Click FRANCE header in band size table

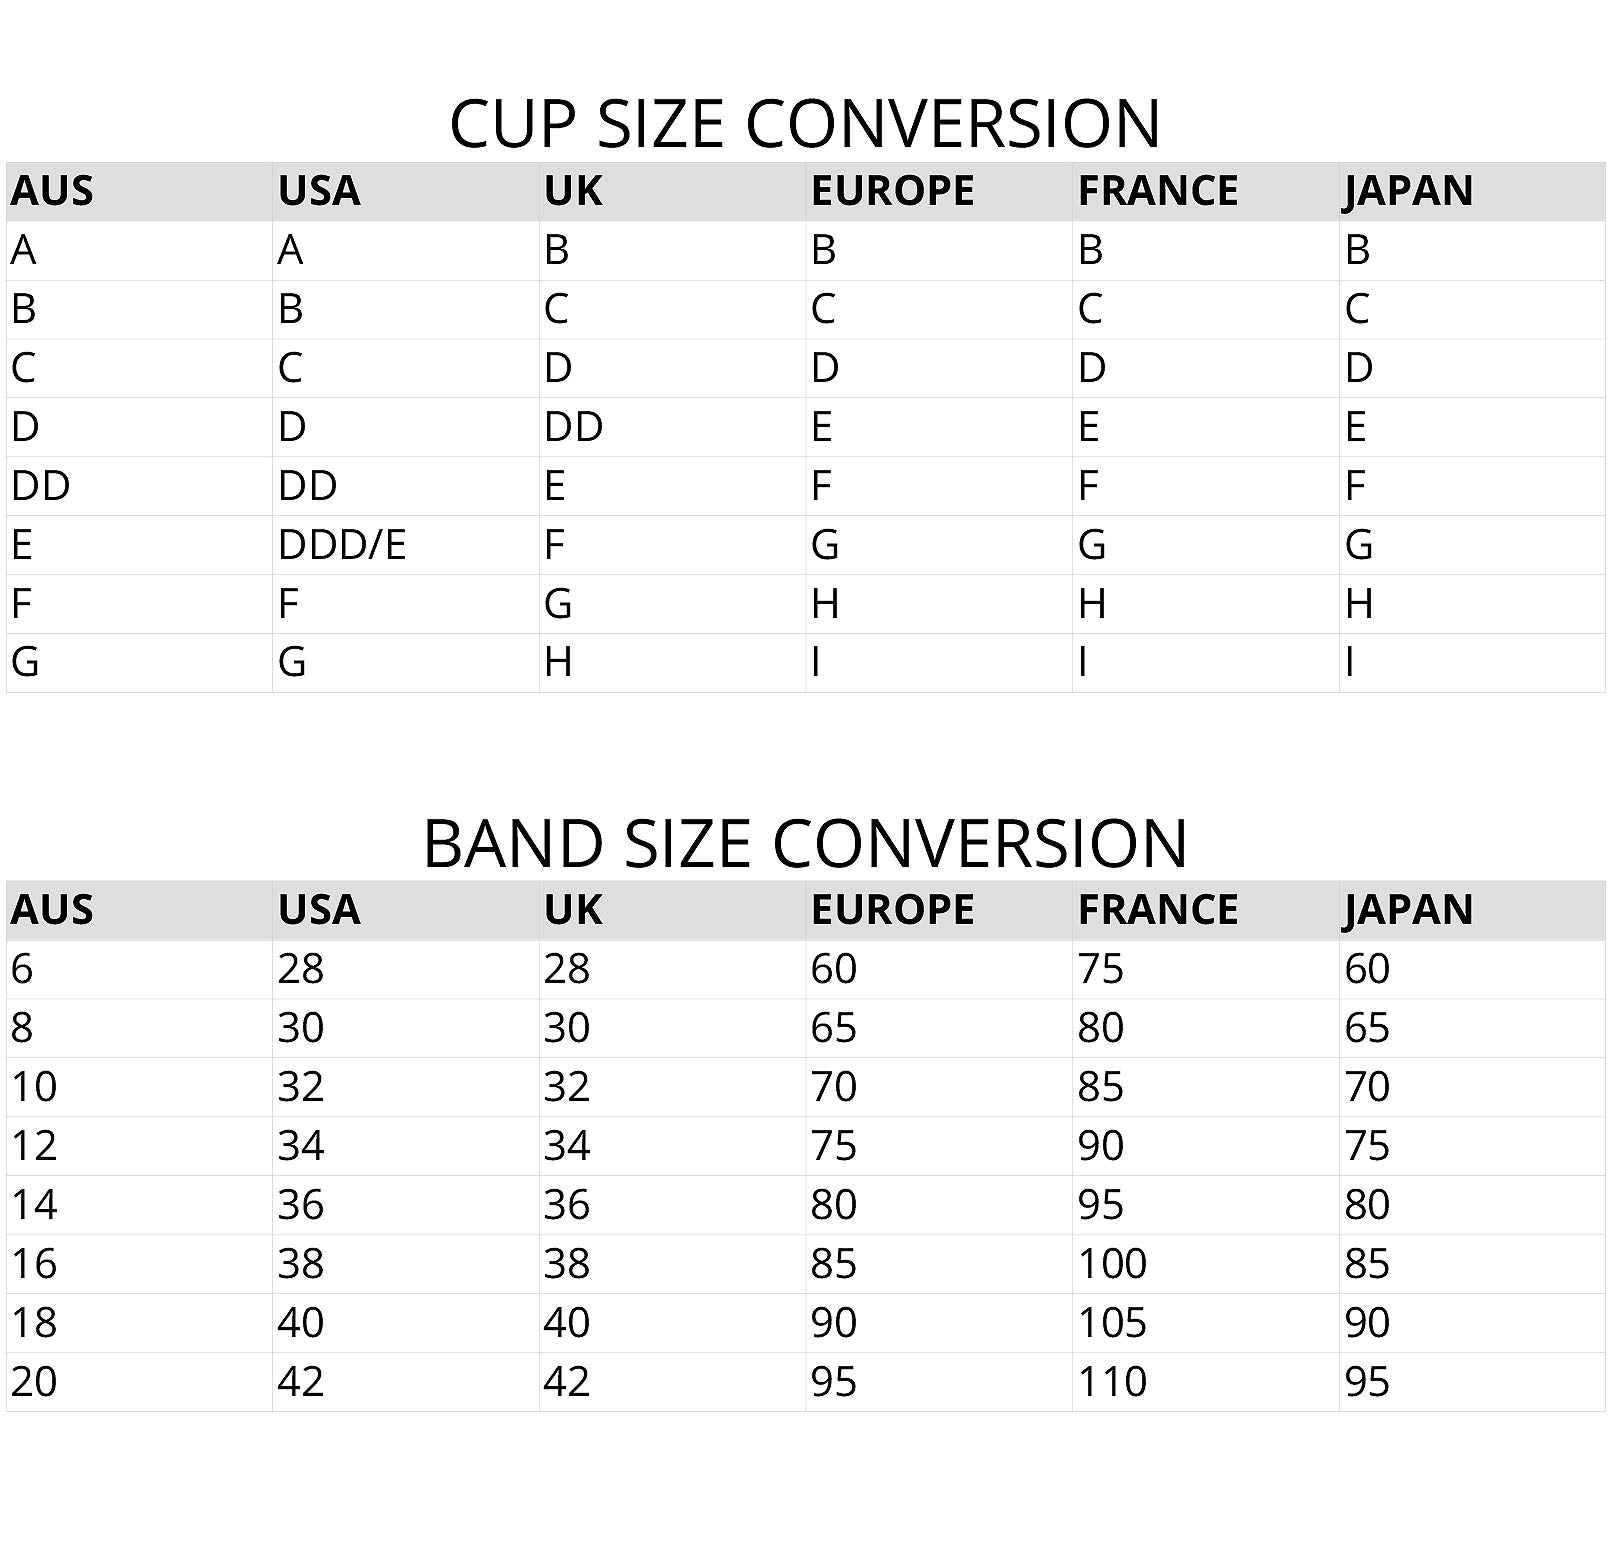tap(1158, 910)
